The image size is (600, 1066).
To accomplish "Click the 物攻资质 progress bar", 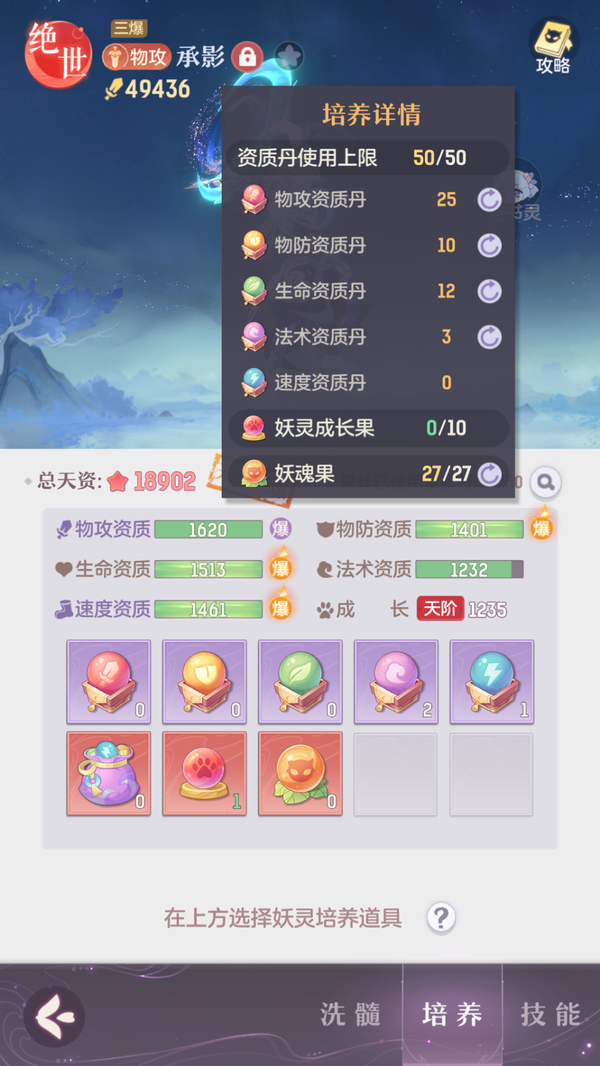I will point(208,529).
